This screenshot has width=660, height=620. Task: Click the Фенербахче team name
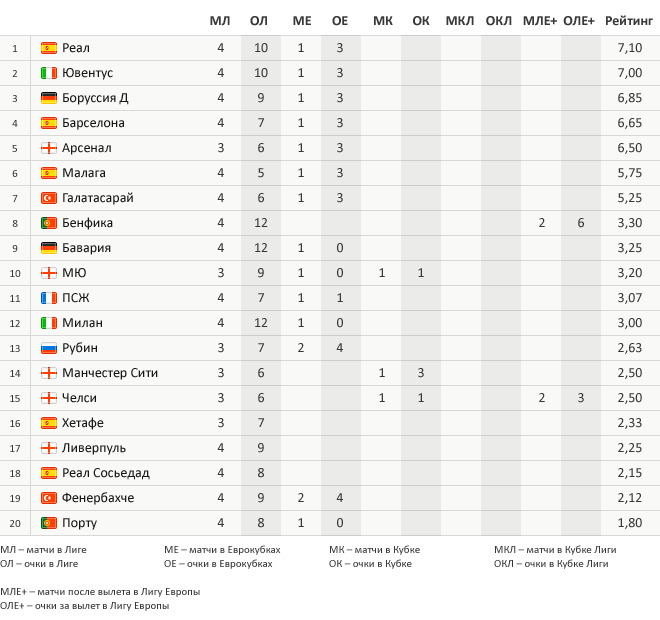point(98,498)
